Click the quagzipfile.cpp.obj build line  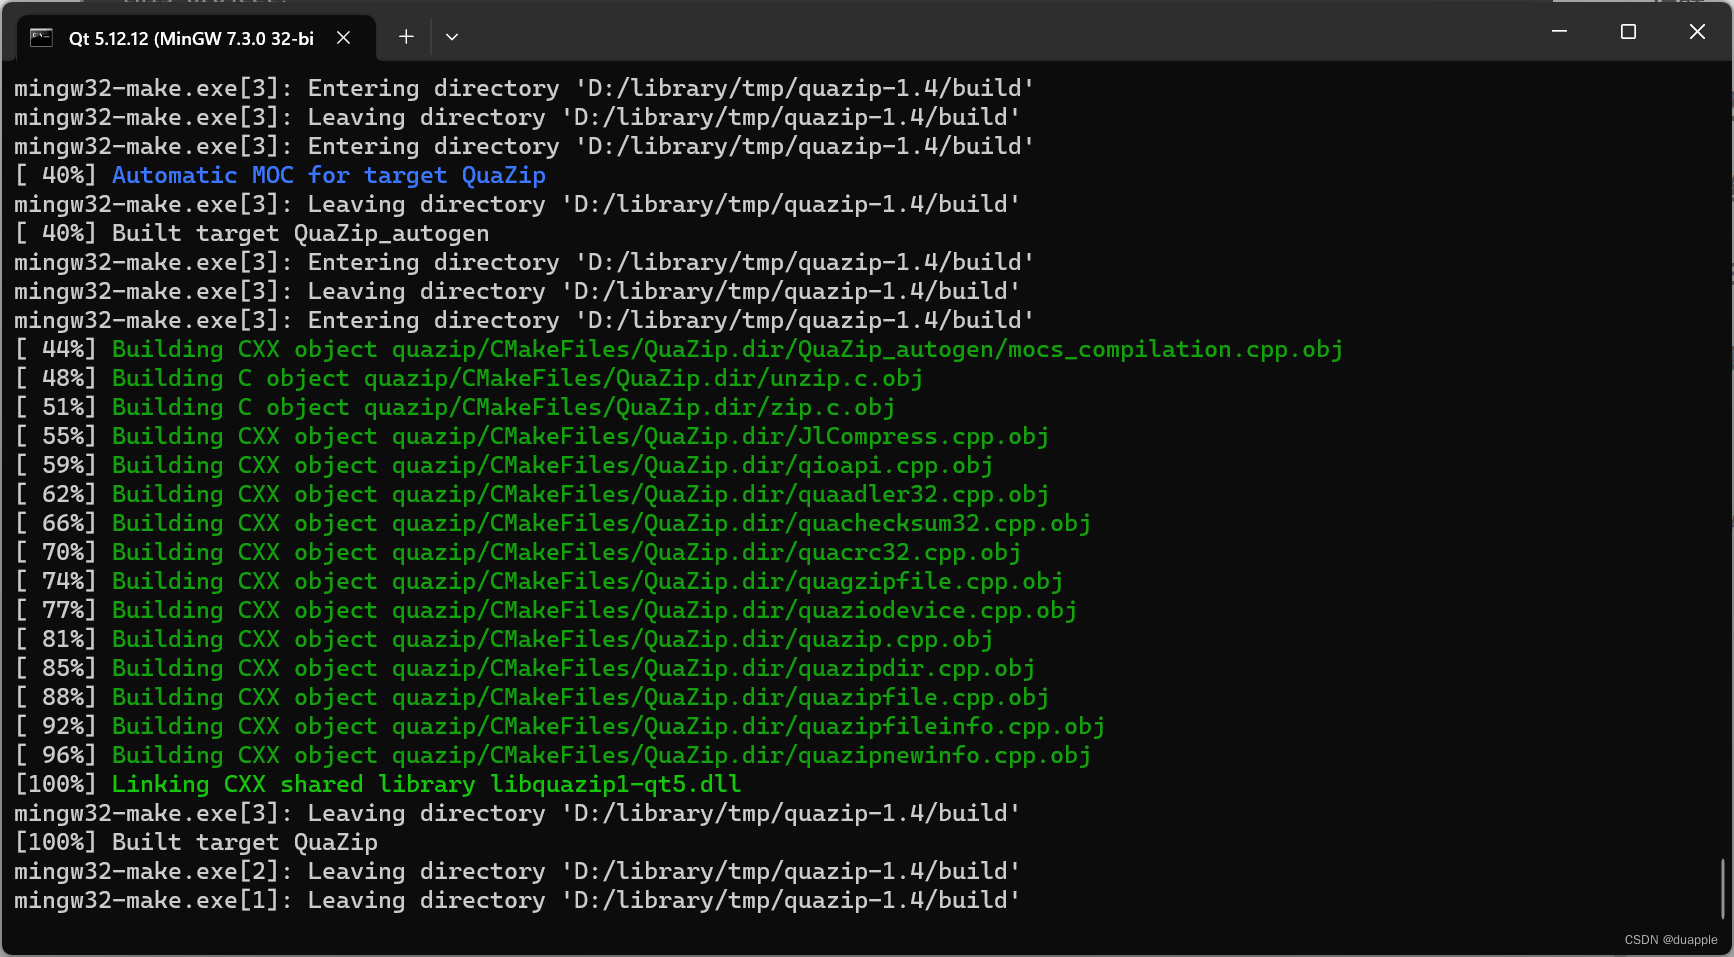point(538,581)
